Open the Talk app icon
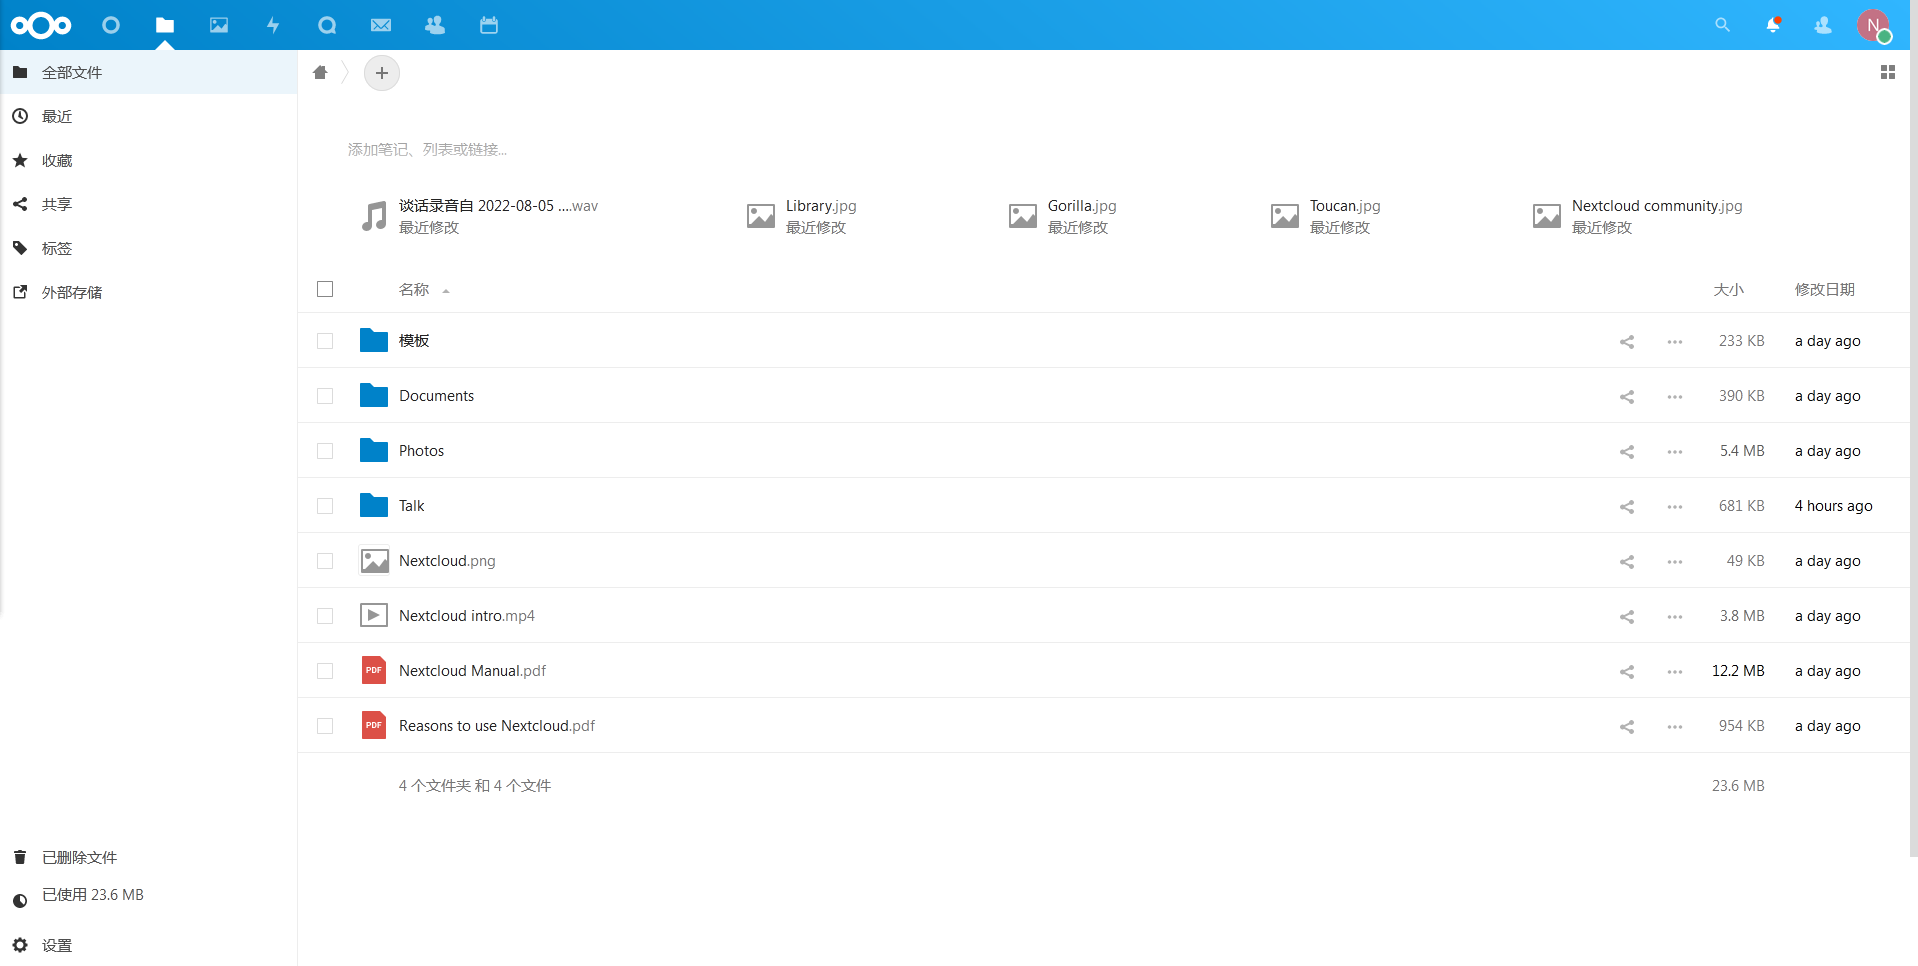The width and height of the screenshot is (1918, 966). tap(327, 25)
